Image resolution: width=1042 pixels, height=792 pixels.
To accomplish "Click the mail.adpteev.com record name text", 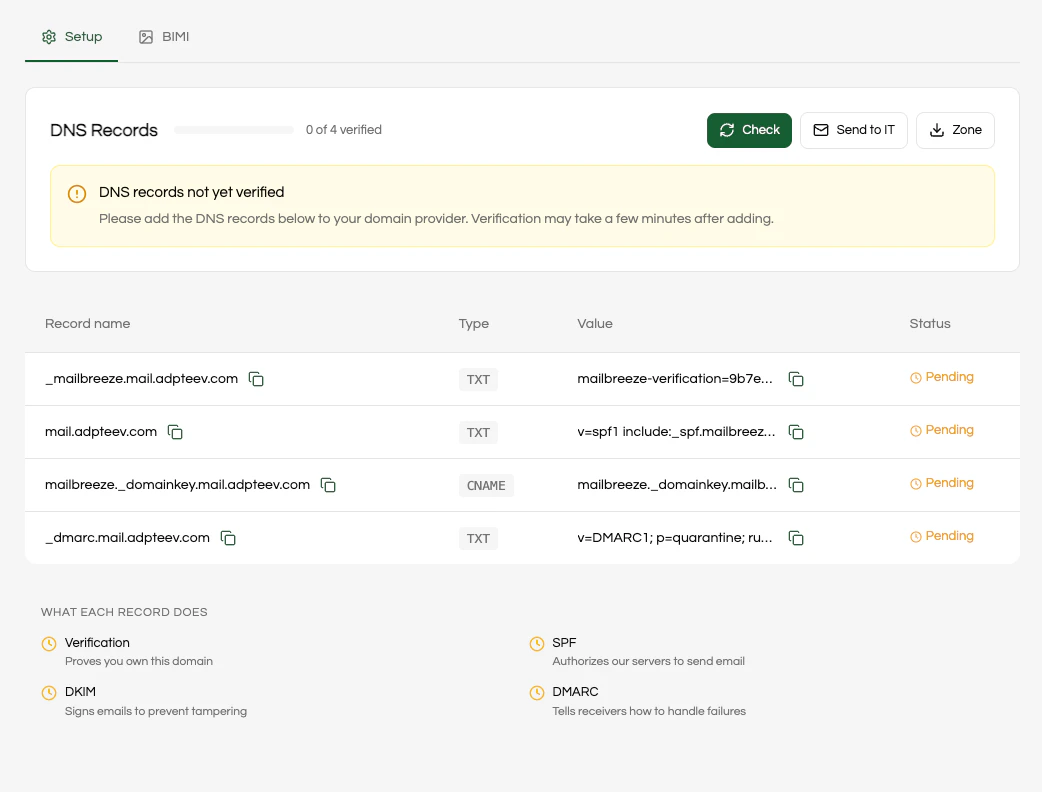I will 101,432.
